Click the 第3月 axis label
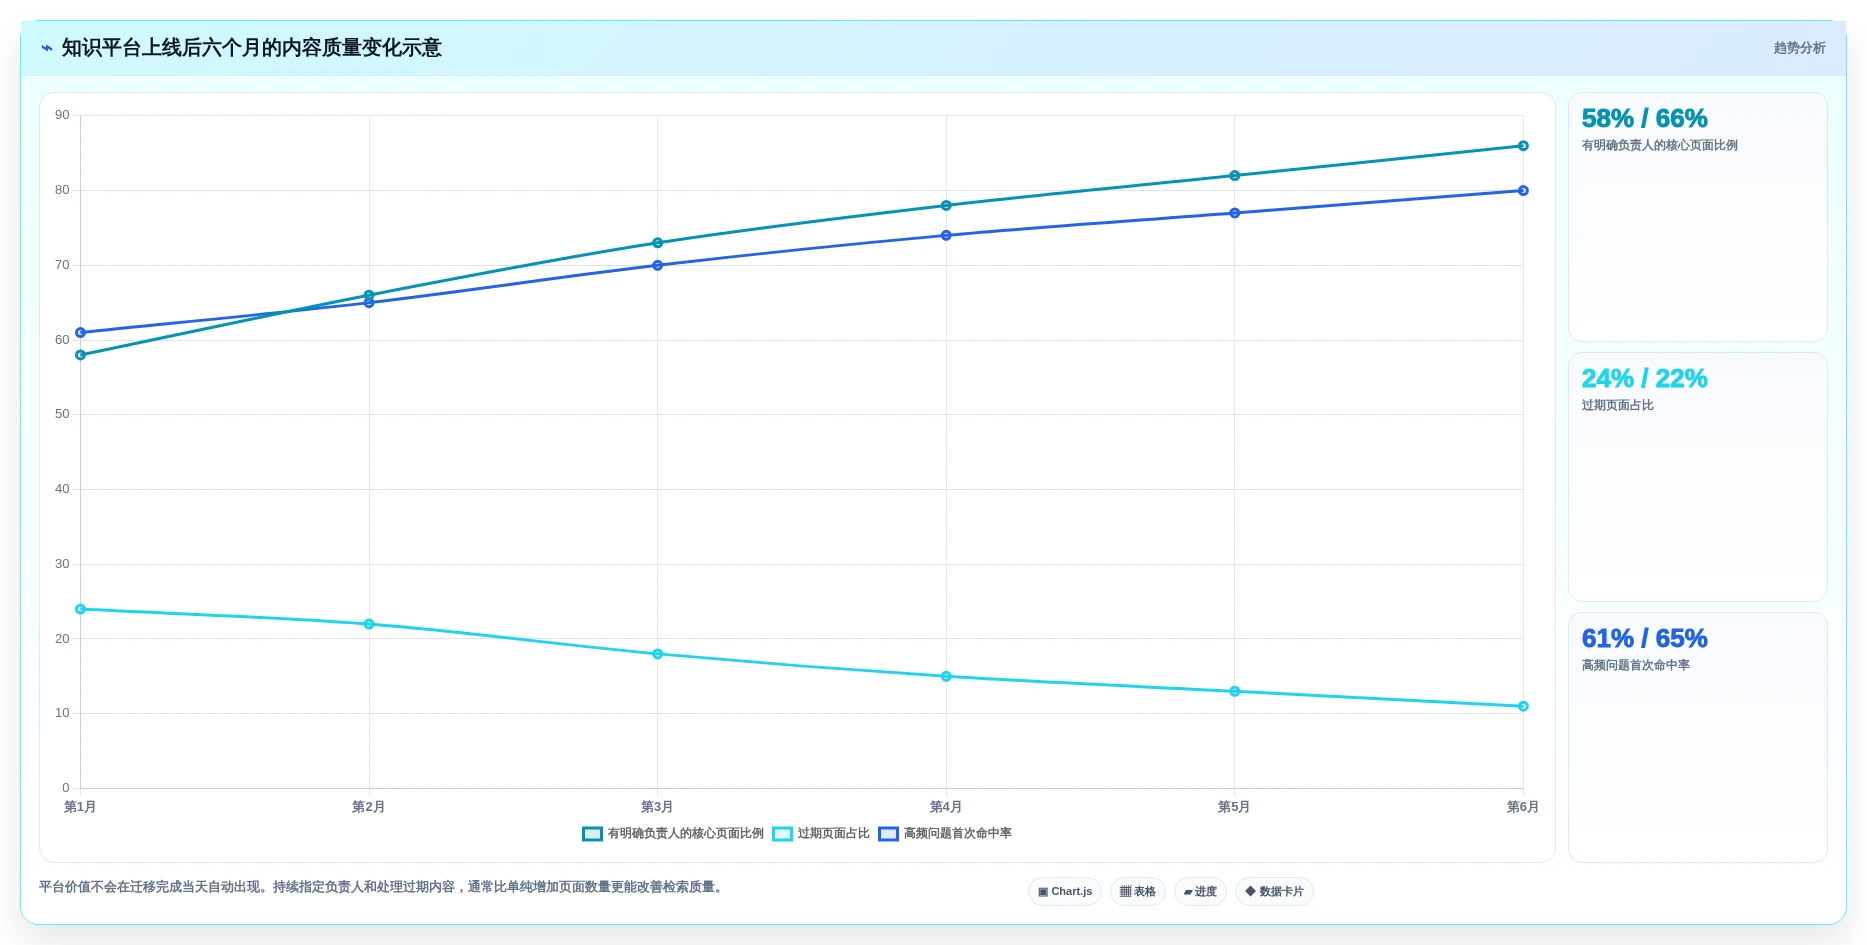The width and height of the screenshot is (1867, 945). [x=657, y=807]
